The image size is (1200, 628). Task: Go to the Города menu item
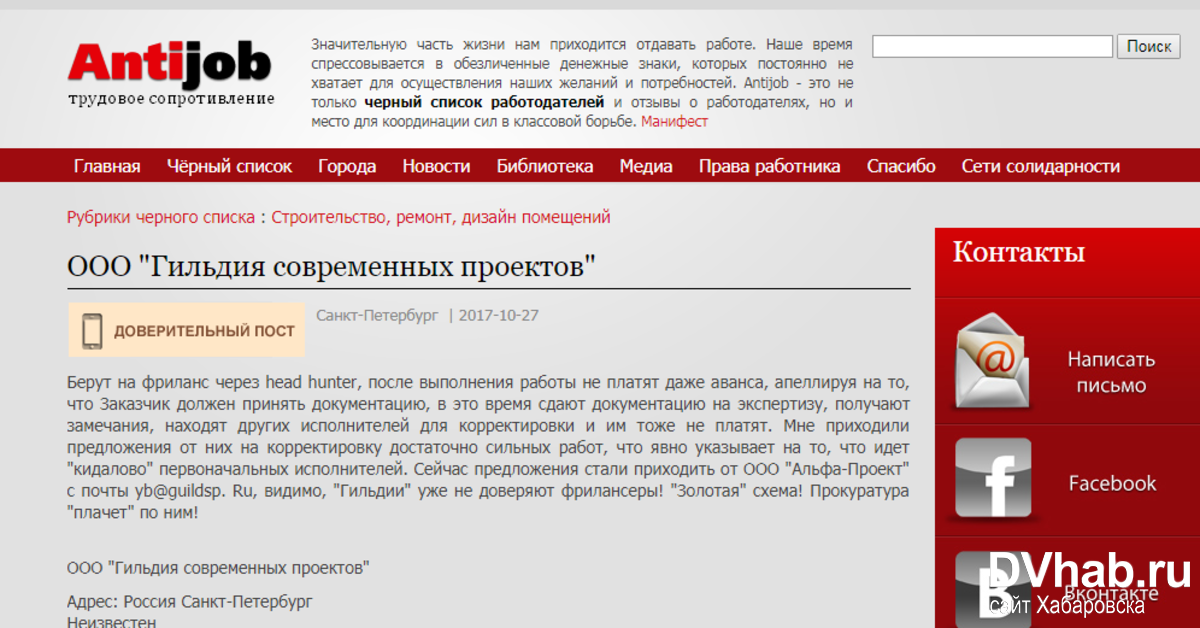[347, 166]
